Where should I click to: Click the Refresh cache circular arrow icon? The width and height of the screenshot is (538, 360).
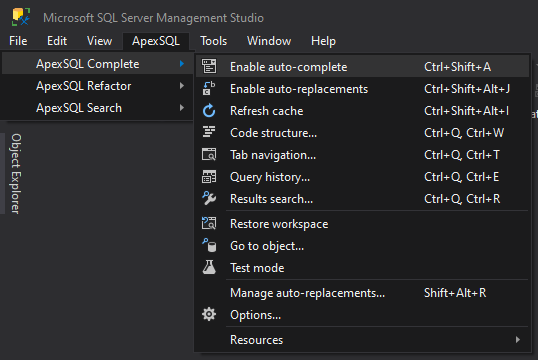pyautogui.click(x=209, y=111)
